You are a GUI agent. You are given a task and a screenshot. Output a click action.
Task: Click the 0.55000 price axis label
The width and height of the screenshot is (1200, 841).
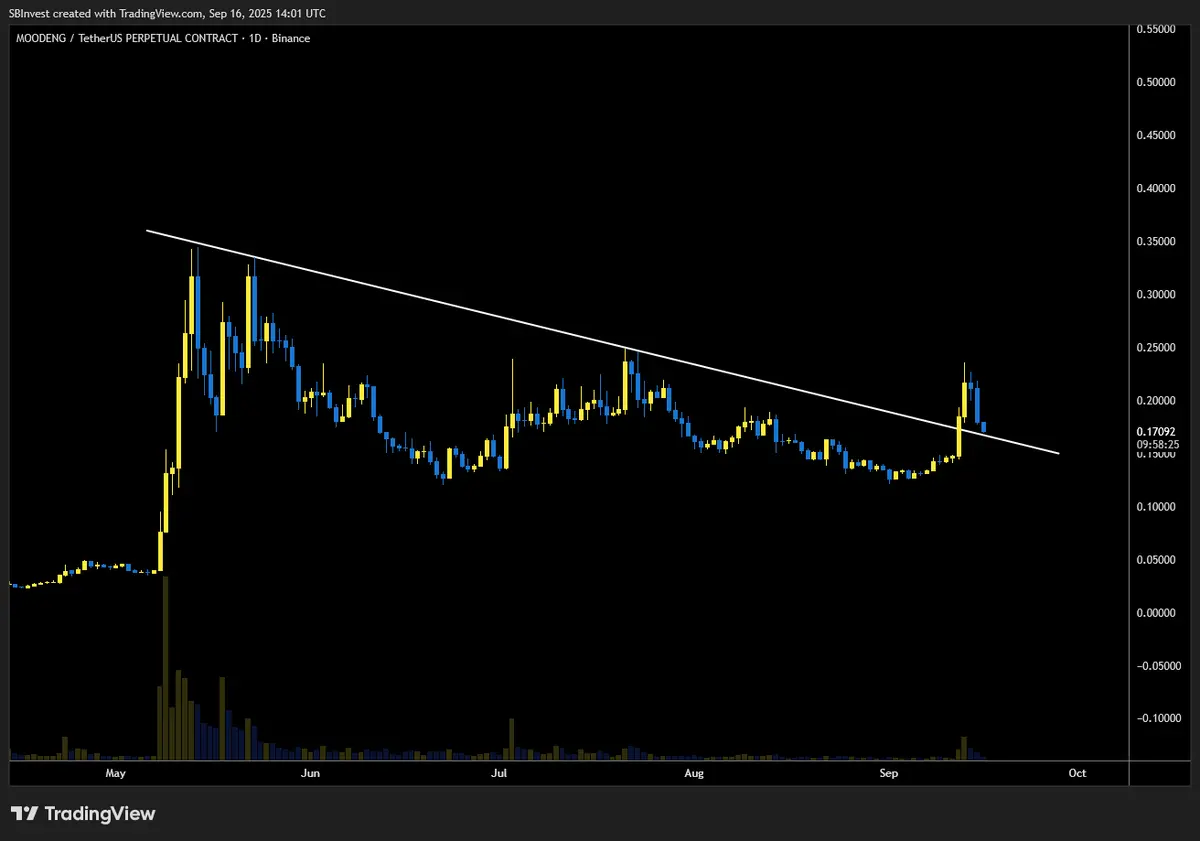pos(1157,30)
